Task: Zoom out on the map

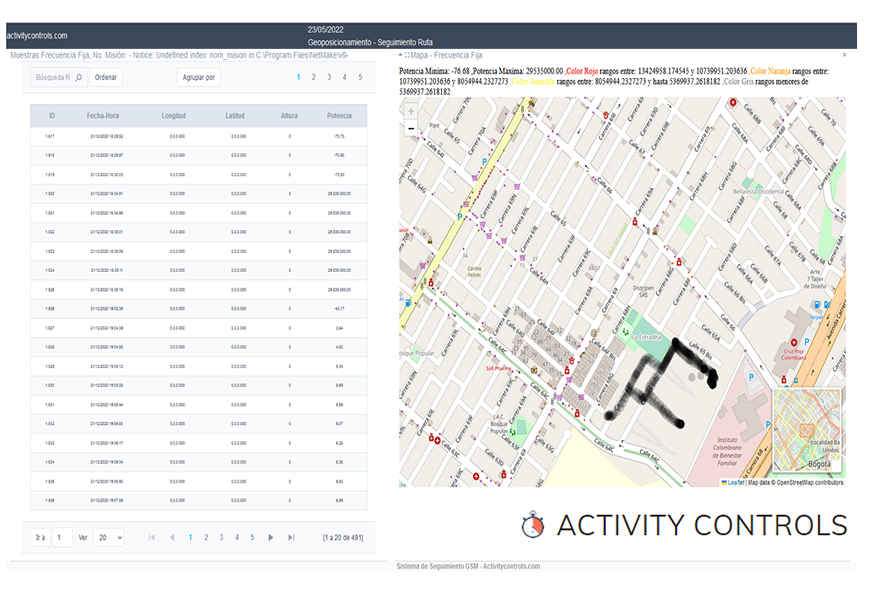Action: click(x=411, y=128)
